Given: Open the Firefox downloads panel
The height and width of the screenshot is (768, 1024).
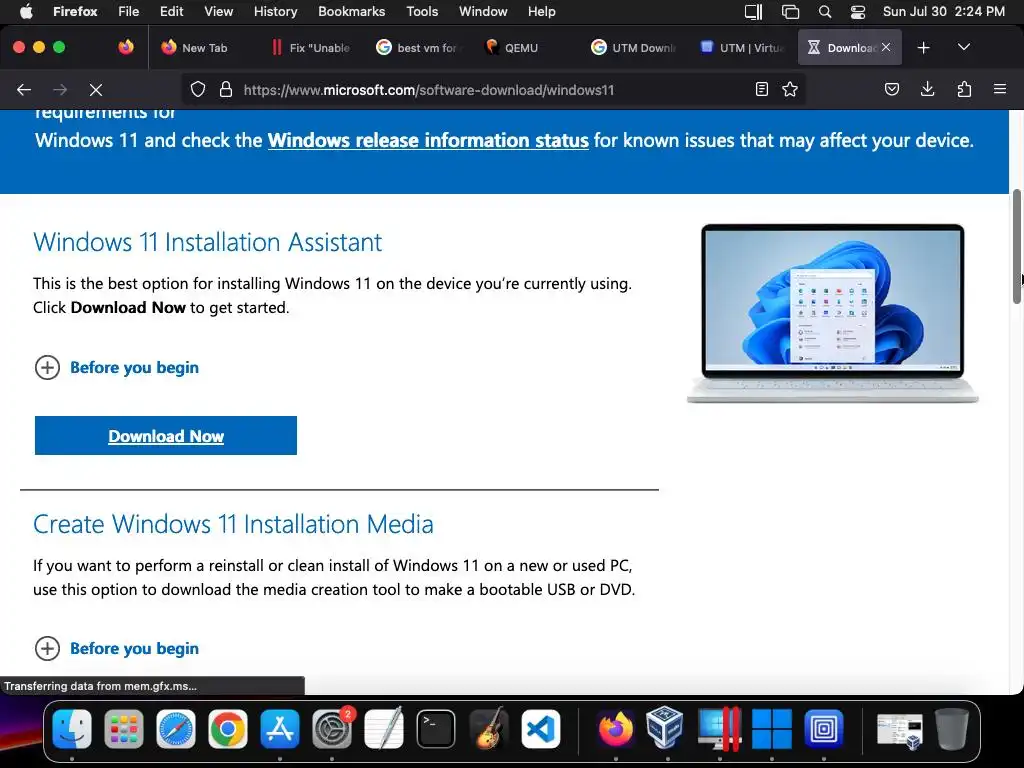Looking at the screenshot, I should [927, 89].
